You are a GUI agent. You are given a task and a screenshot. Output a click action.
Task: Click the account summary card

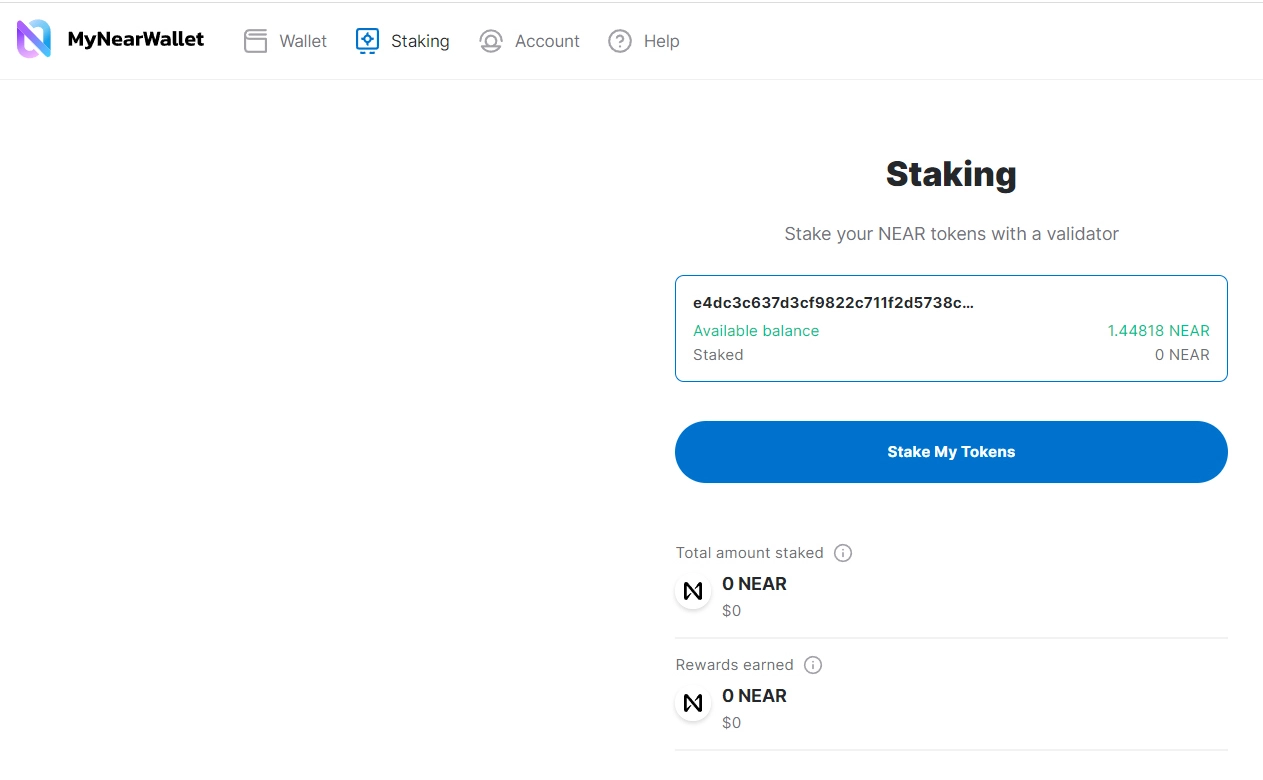(951, 328)
